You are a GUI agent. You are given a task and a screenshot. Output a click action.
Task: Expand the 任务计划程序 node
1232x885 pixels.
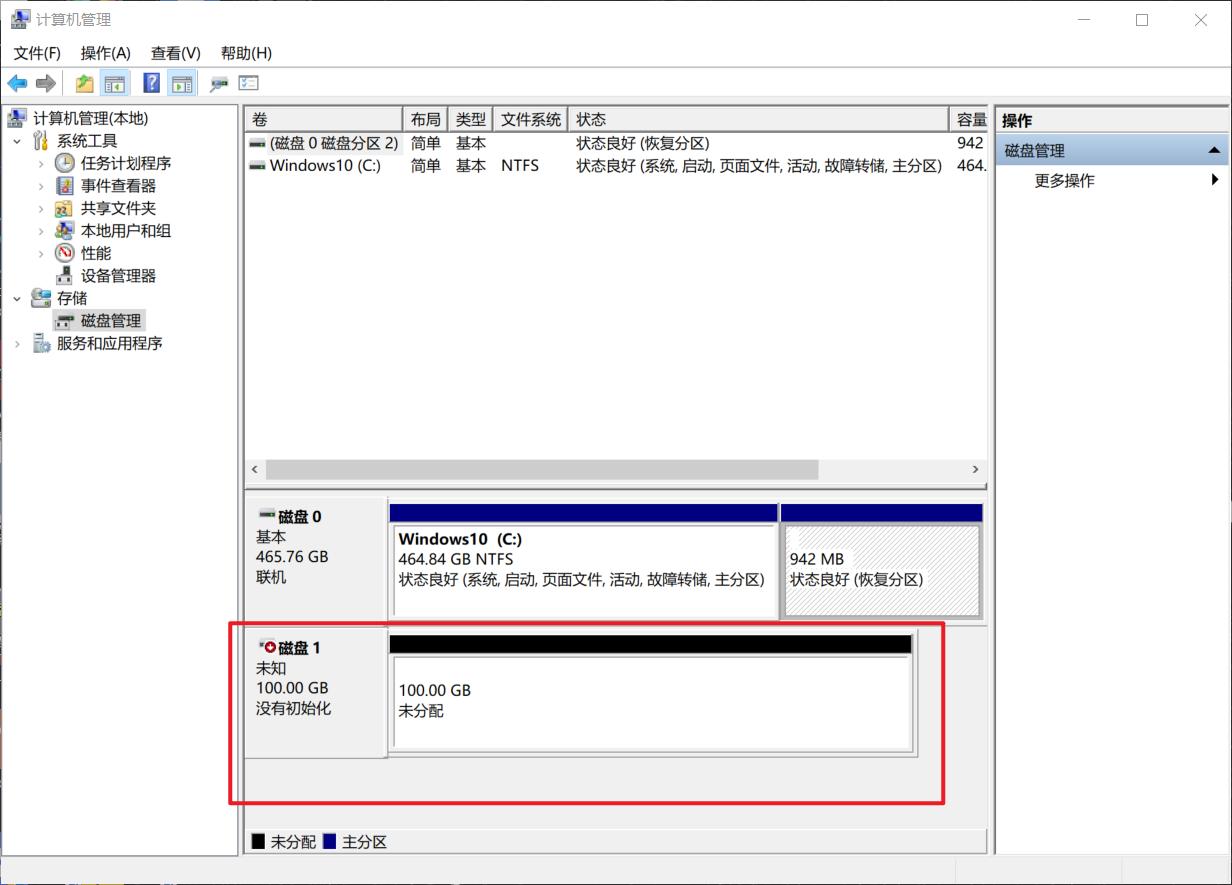41,163
